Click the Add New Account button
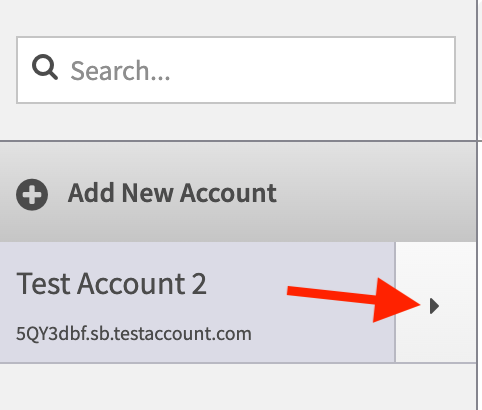This screenshot has width=482, height=410. pos(238,193)
